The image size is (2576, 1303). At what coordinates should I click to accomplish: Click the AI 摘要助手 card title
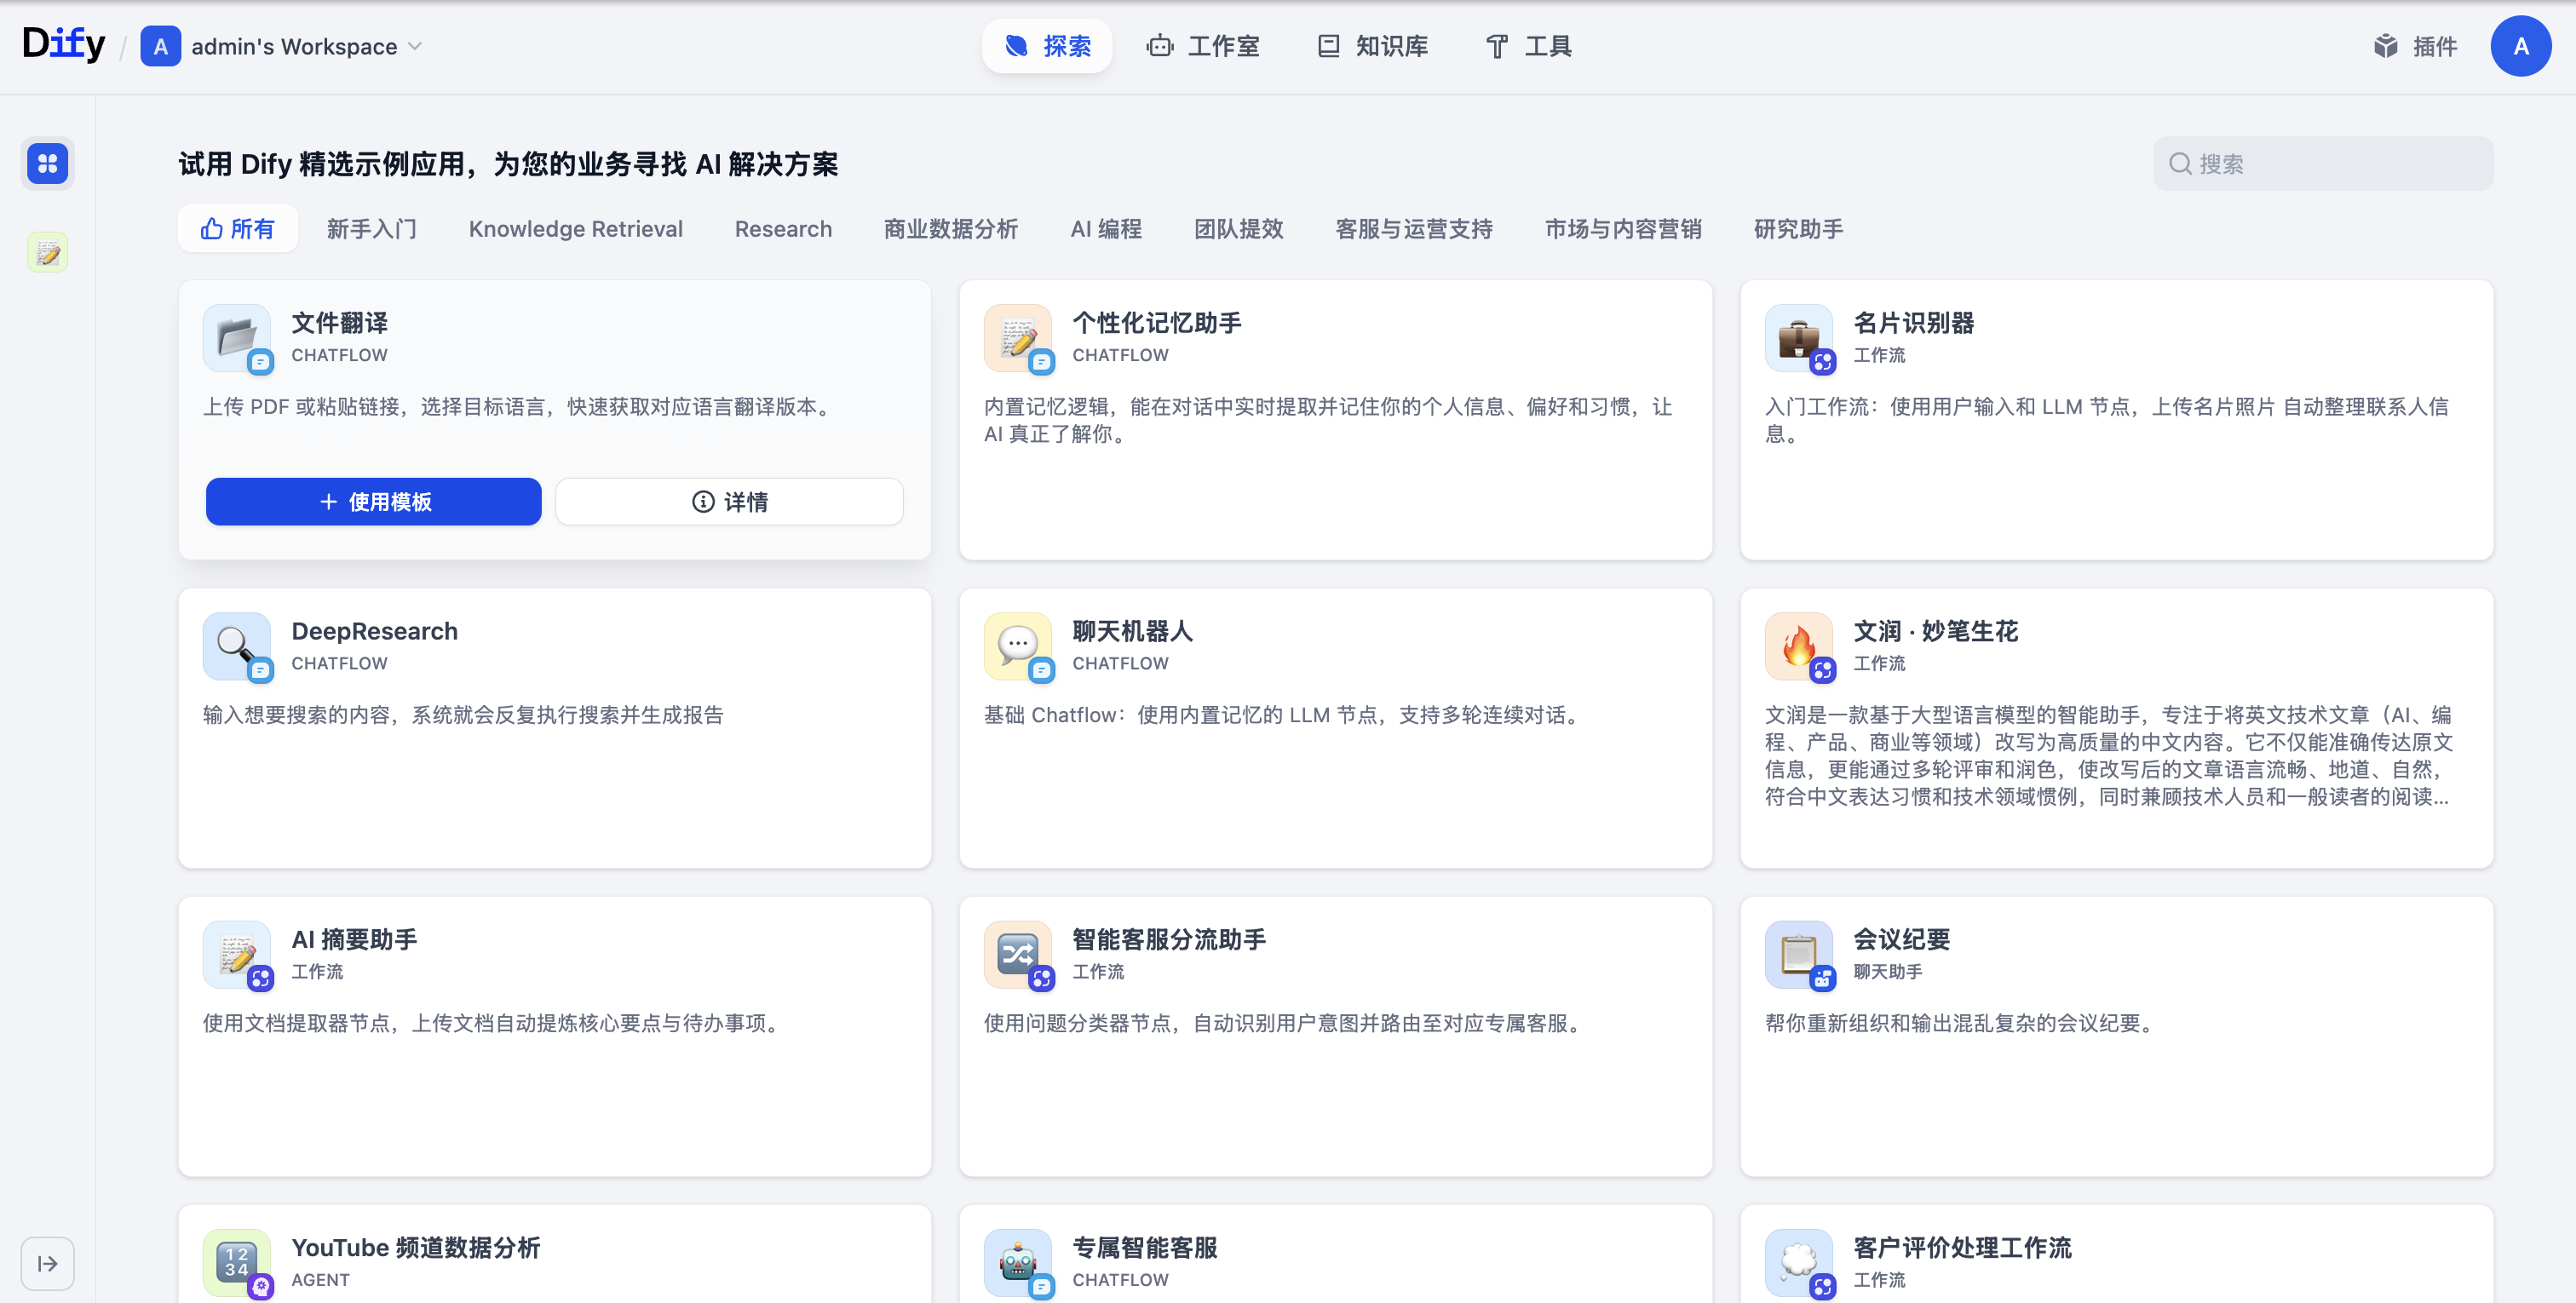(x=355, y=939)
